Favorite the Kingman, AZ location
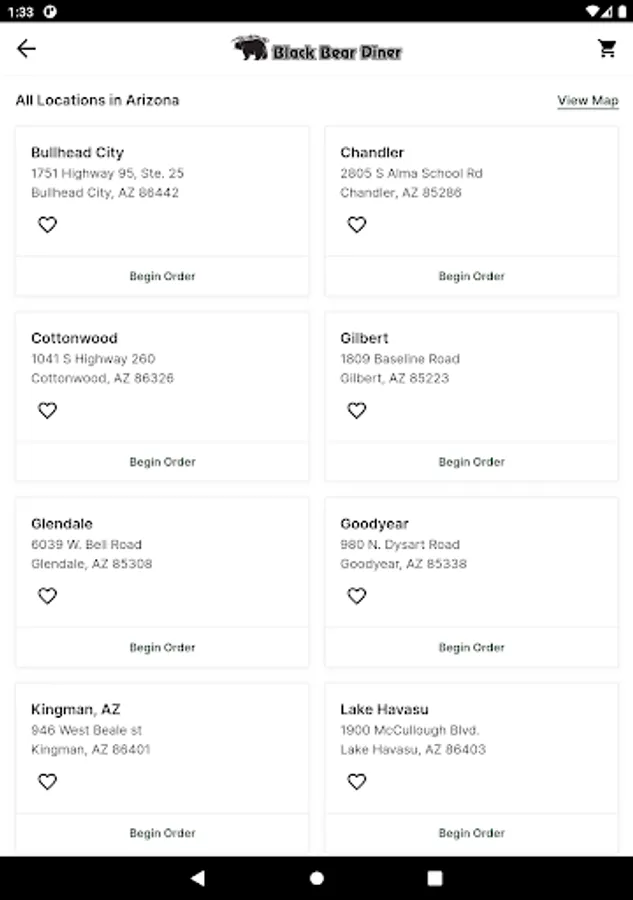The height and width of the screenshot is (900, 633). (x=47, y=782)
